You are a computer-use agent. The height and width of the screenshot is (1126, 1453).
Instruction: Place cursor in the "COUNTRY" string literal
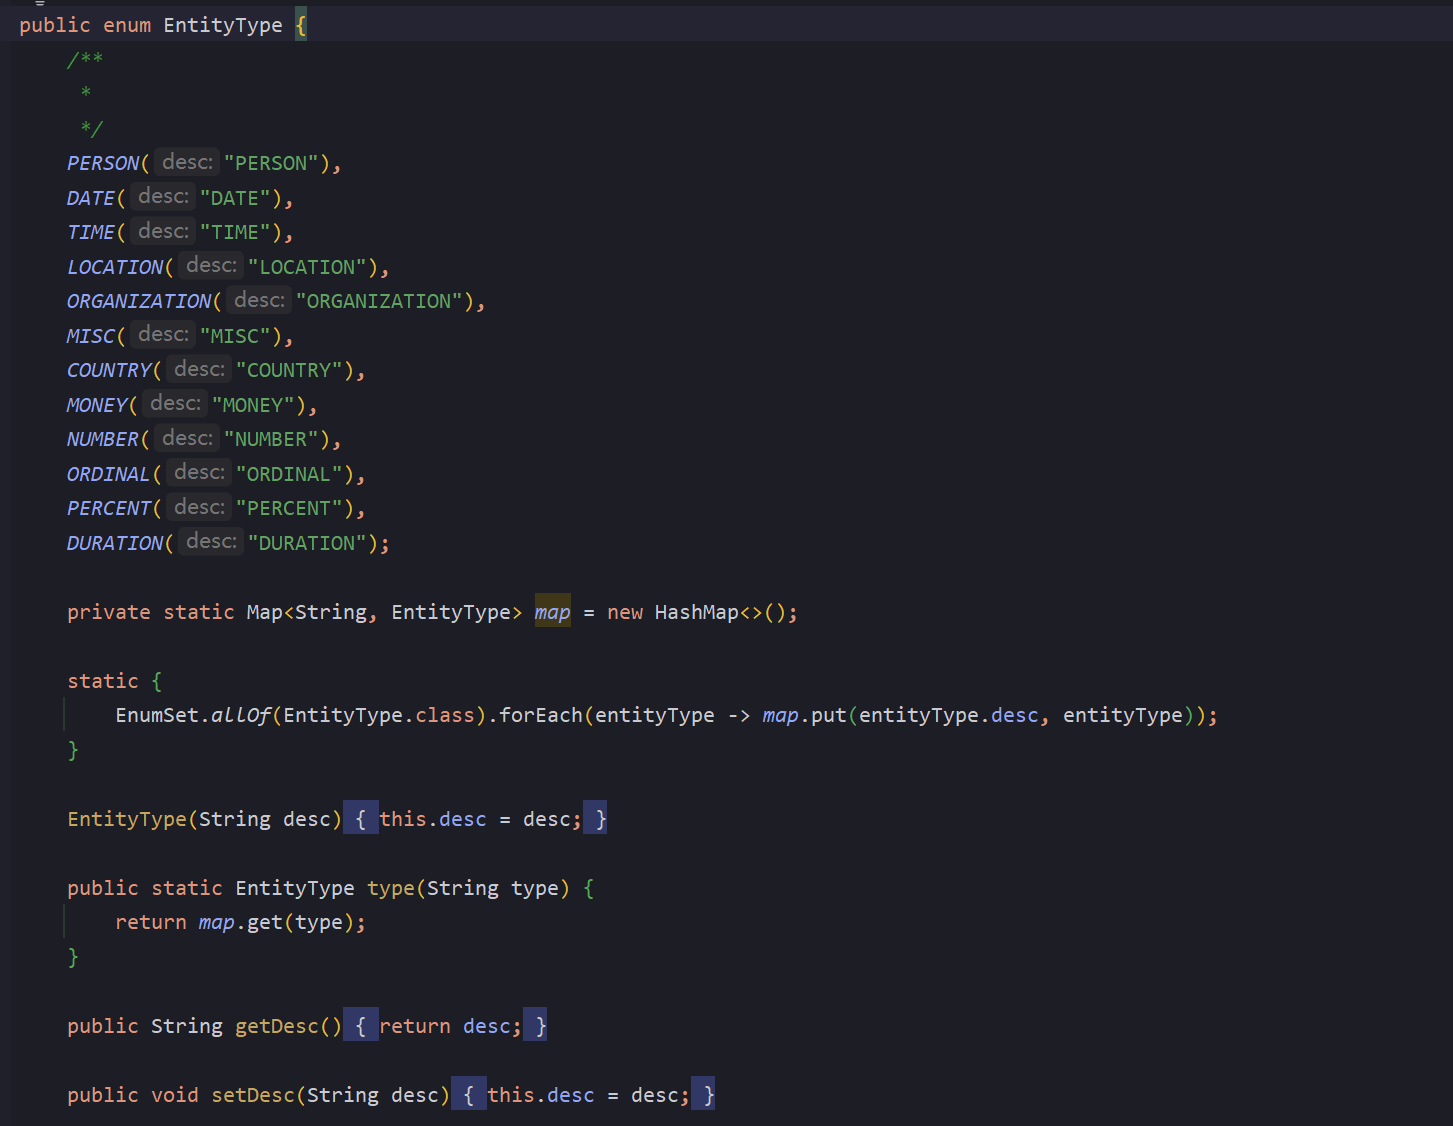point(289,370)
